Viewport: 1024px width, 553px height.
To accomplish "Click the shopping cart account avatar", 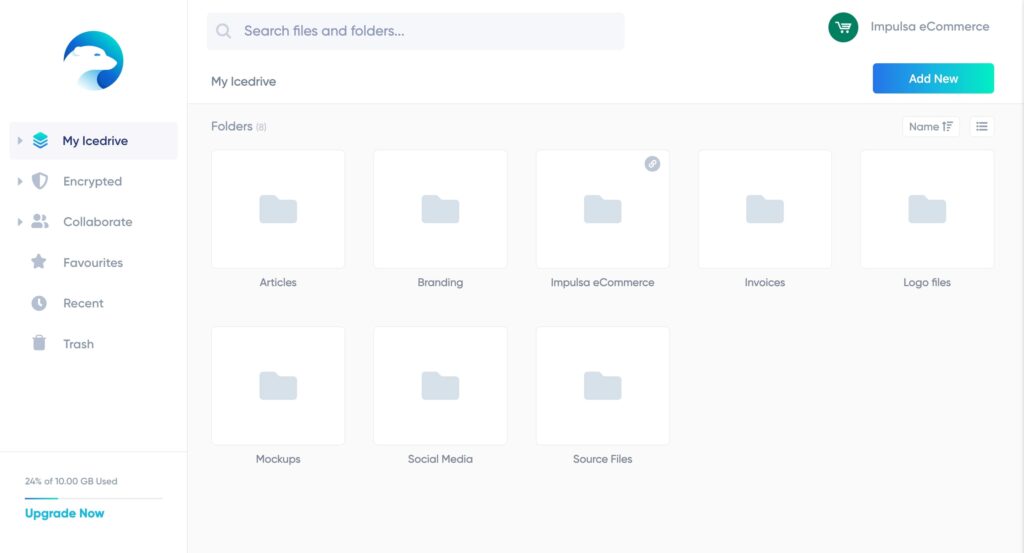I will (x=843, y=27).
